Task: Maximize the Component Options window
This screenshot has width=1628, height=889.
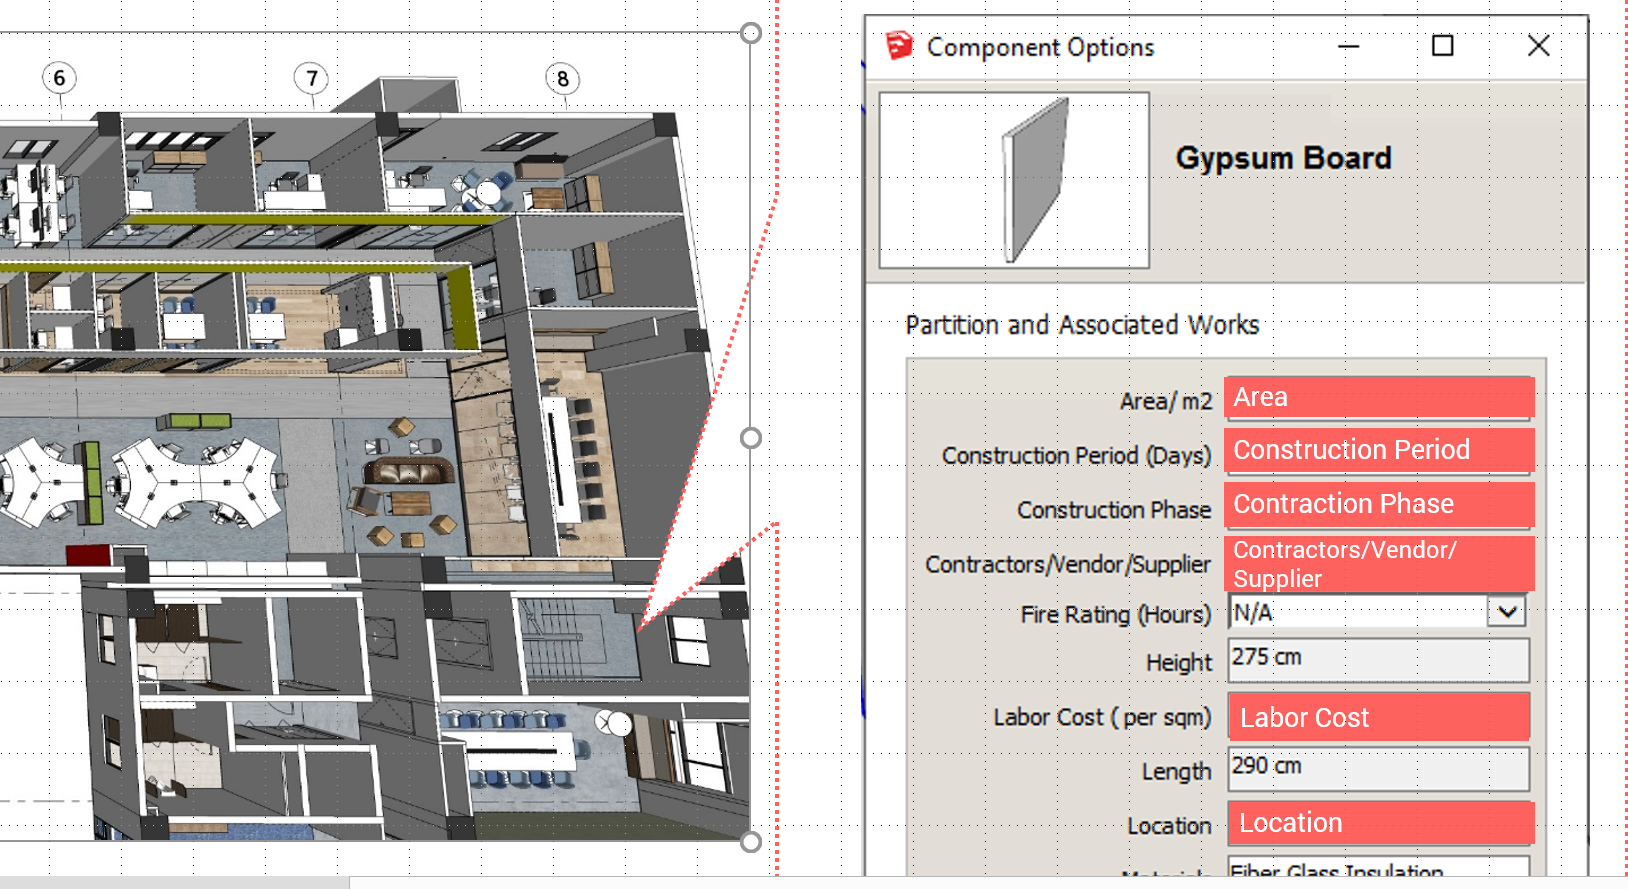Action: 1442,46
